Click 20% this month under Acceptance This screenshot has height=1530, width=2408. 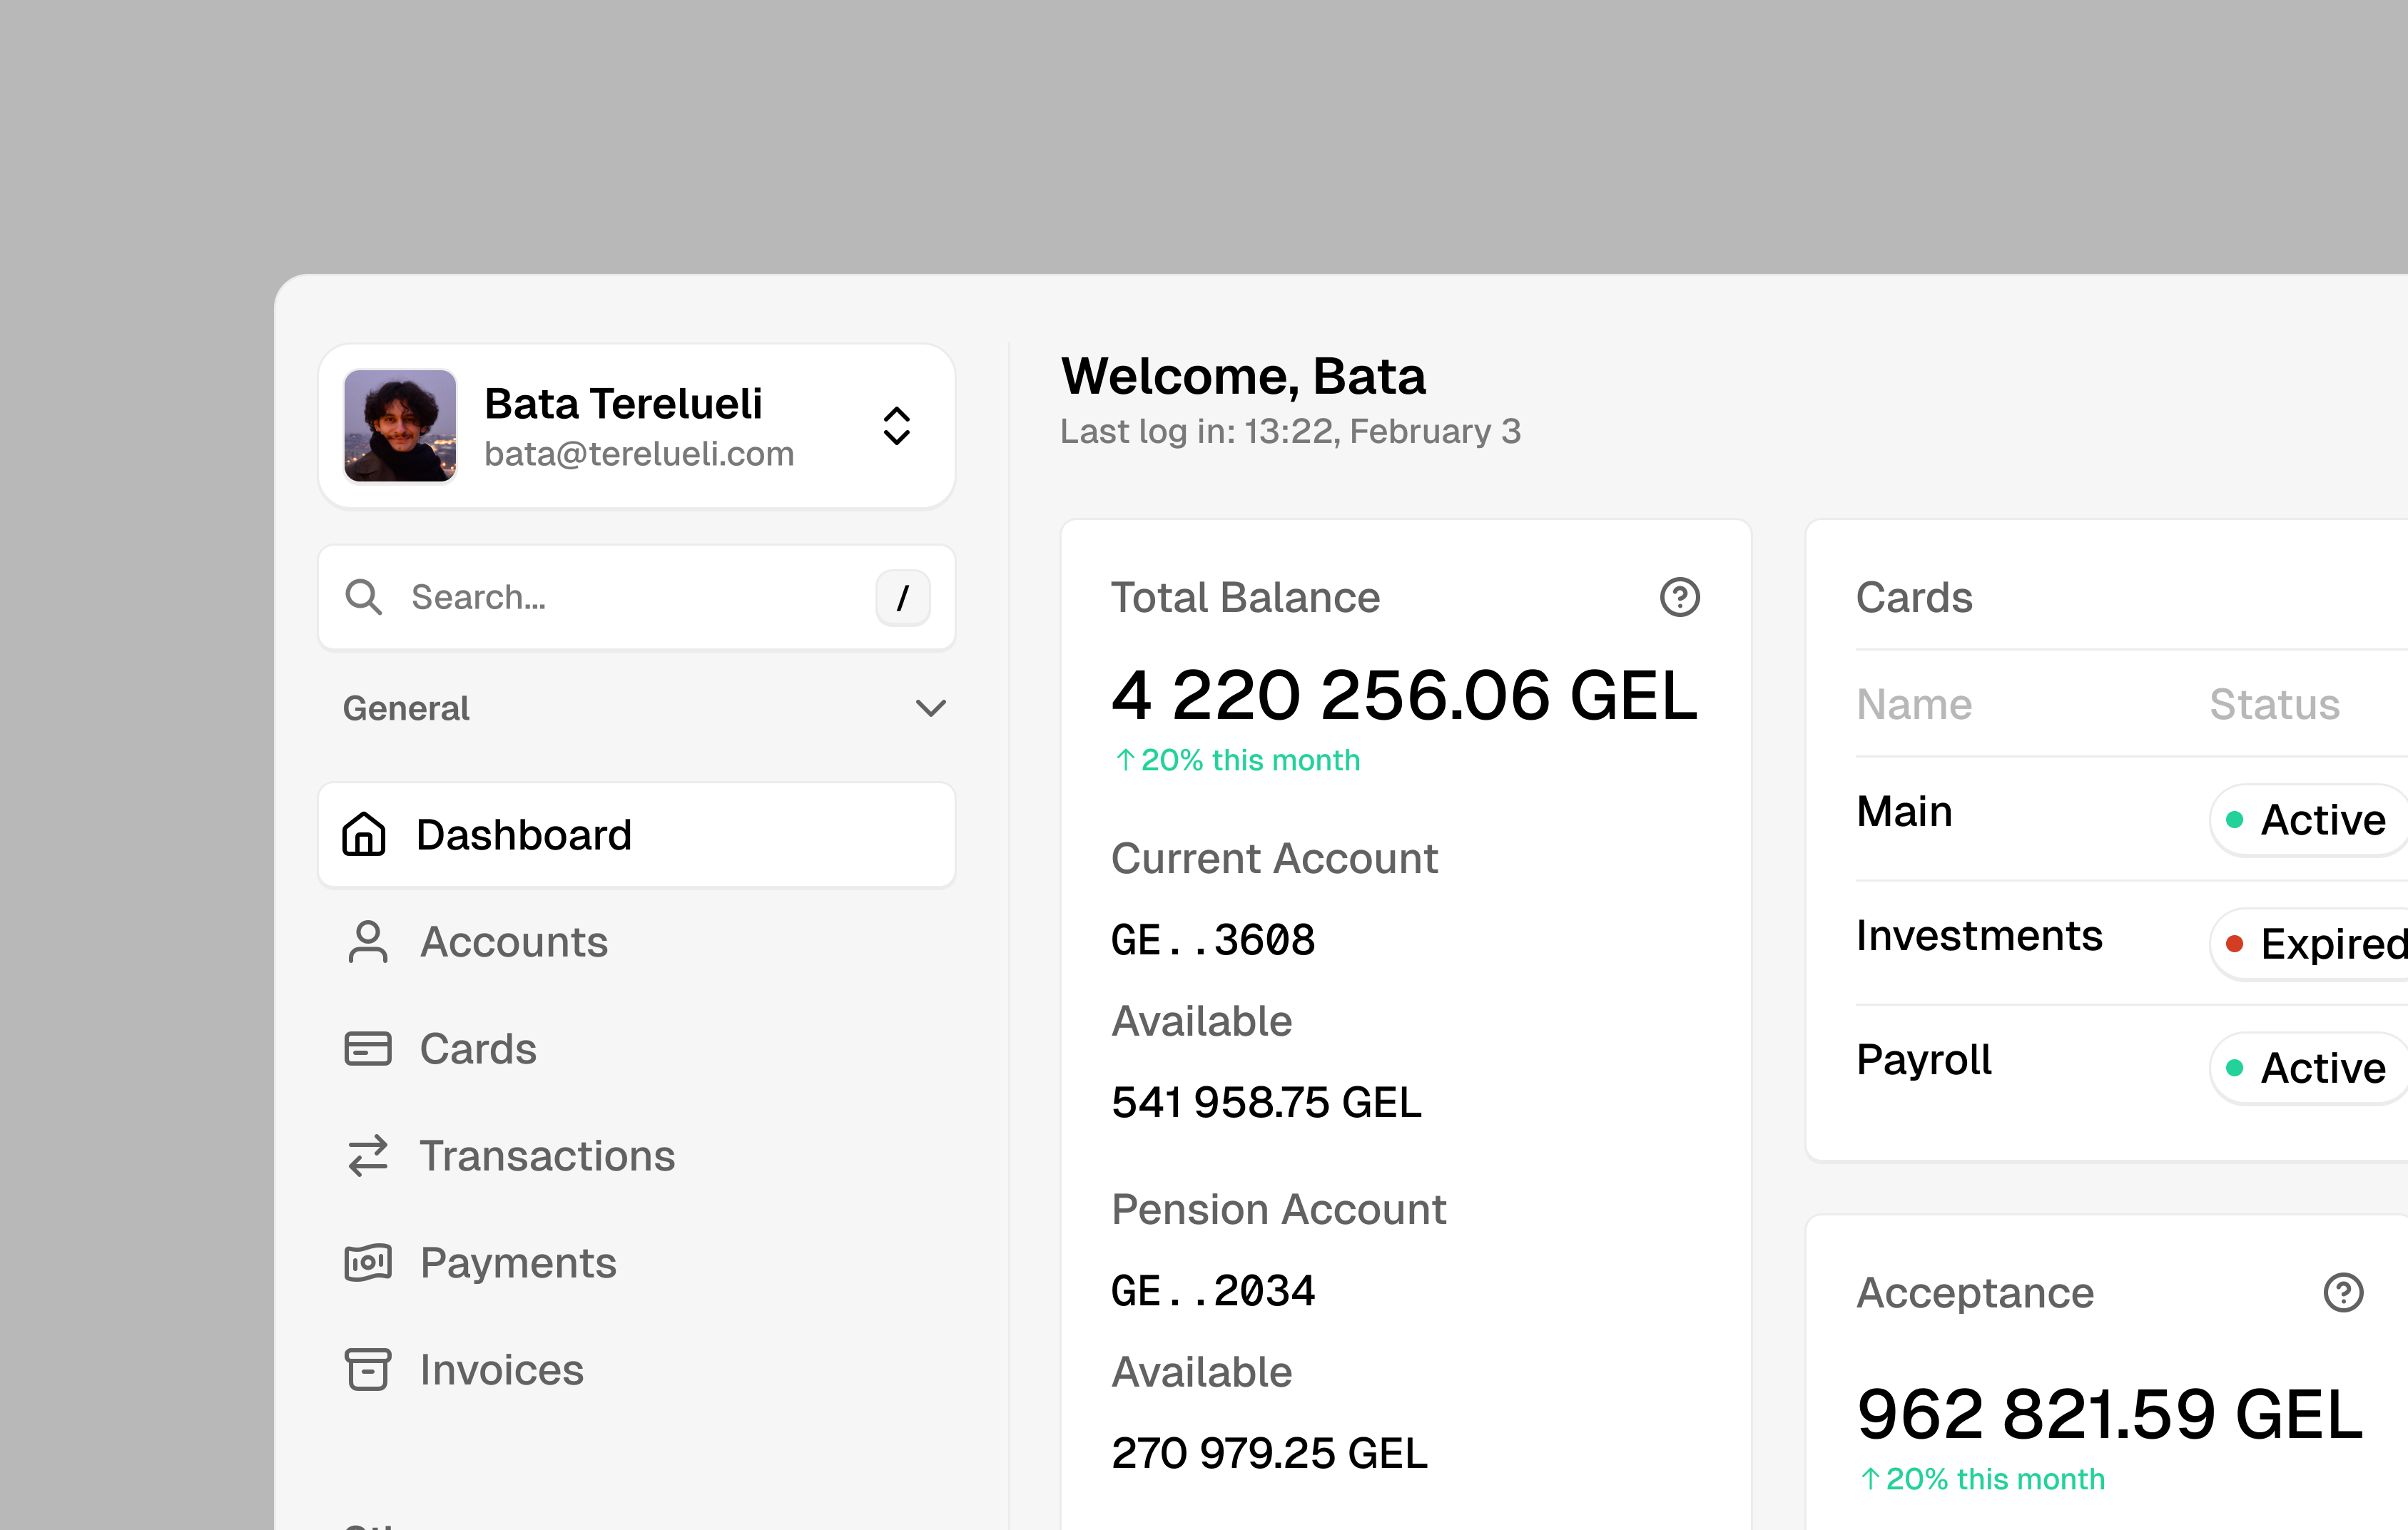pos(1982,1479)
